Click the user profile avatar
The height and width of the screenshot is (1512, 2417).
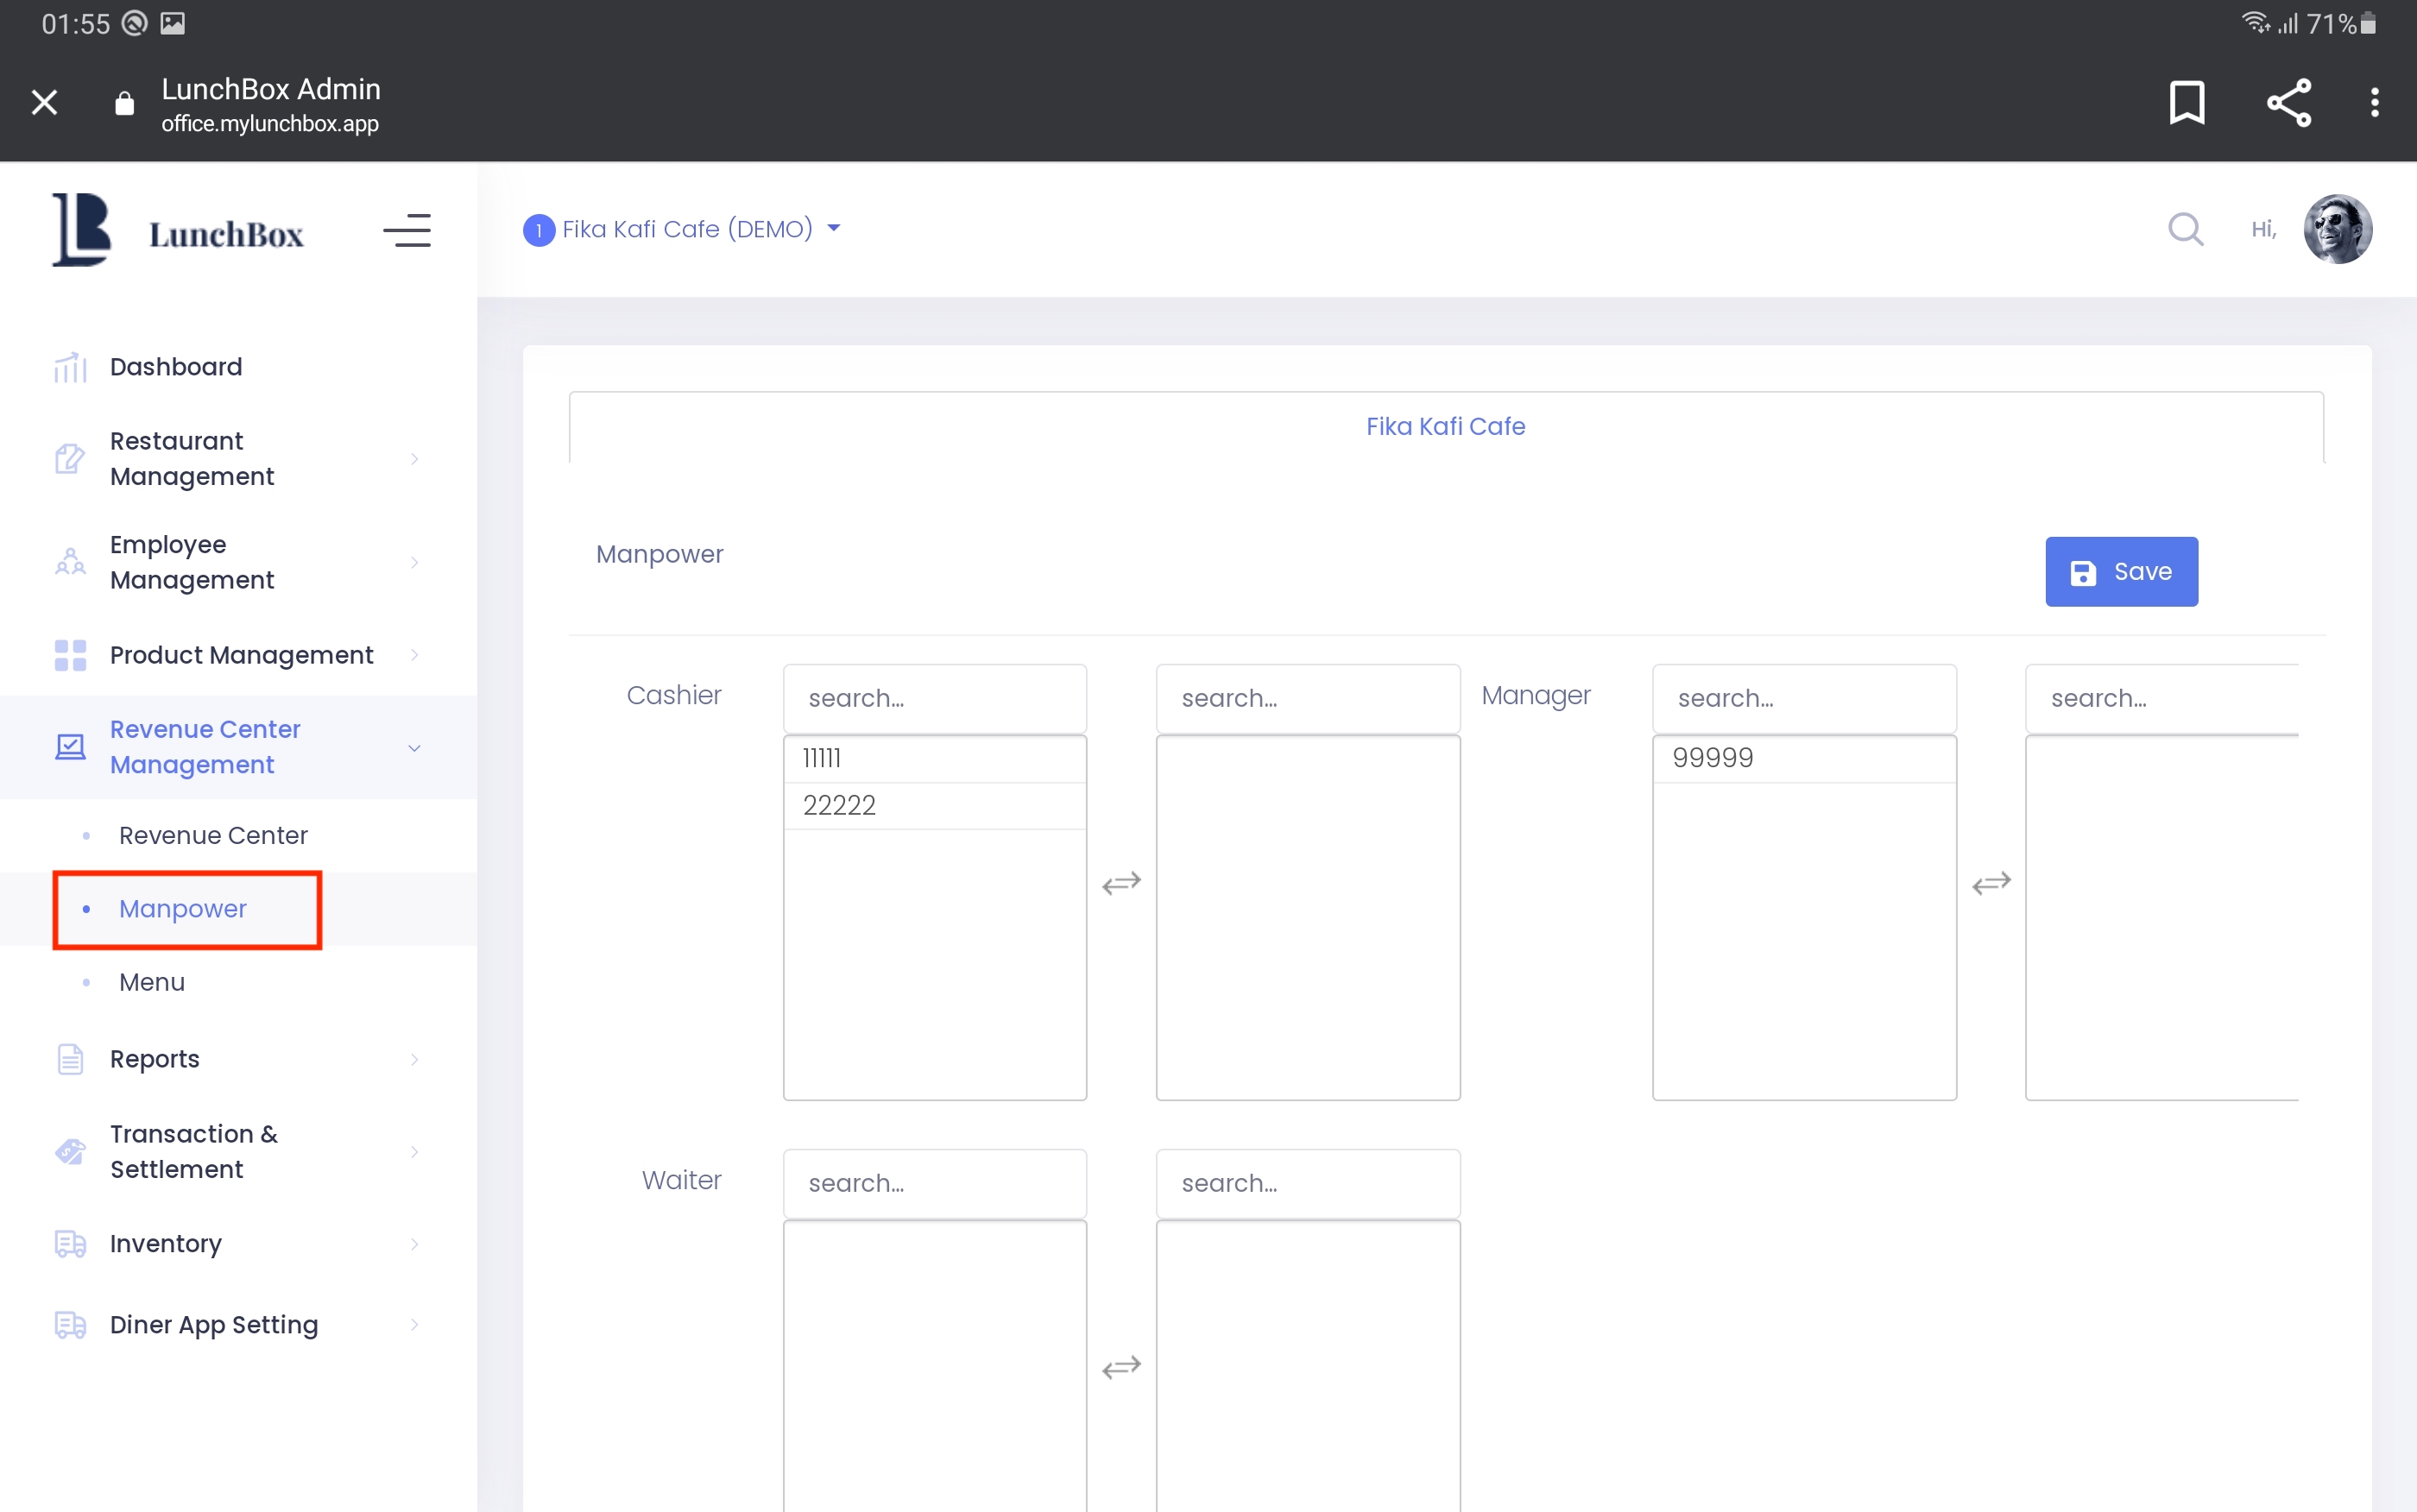2337,229
